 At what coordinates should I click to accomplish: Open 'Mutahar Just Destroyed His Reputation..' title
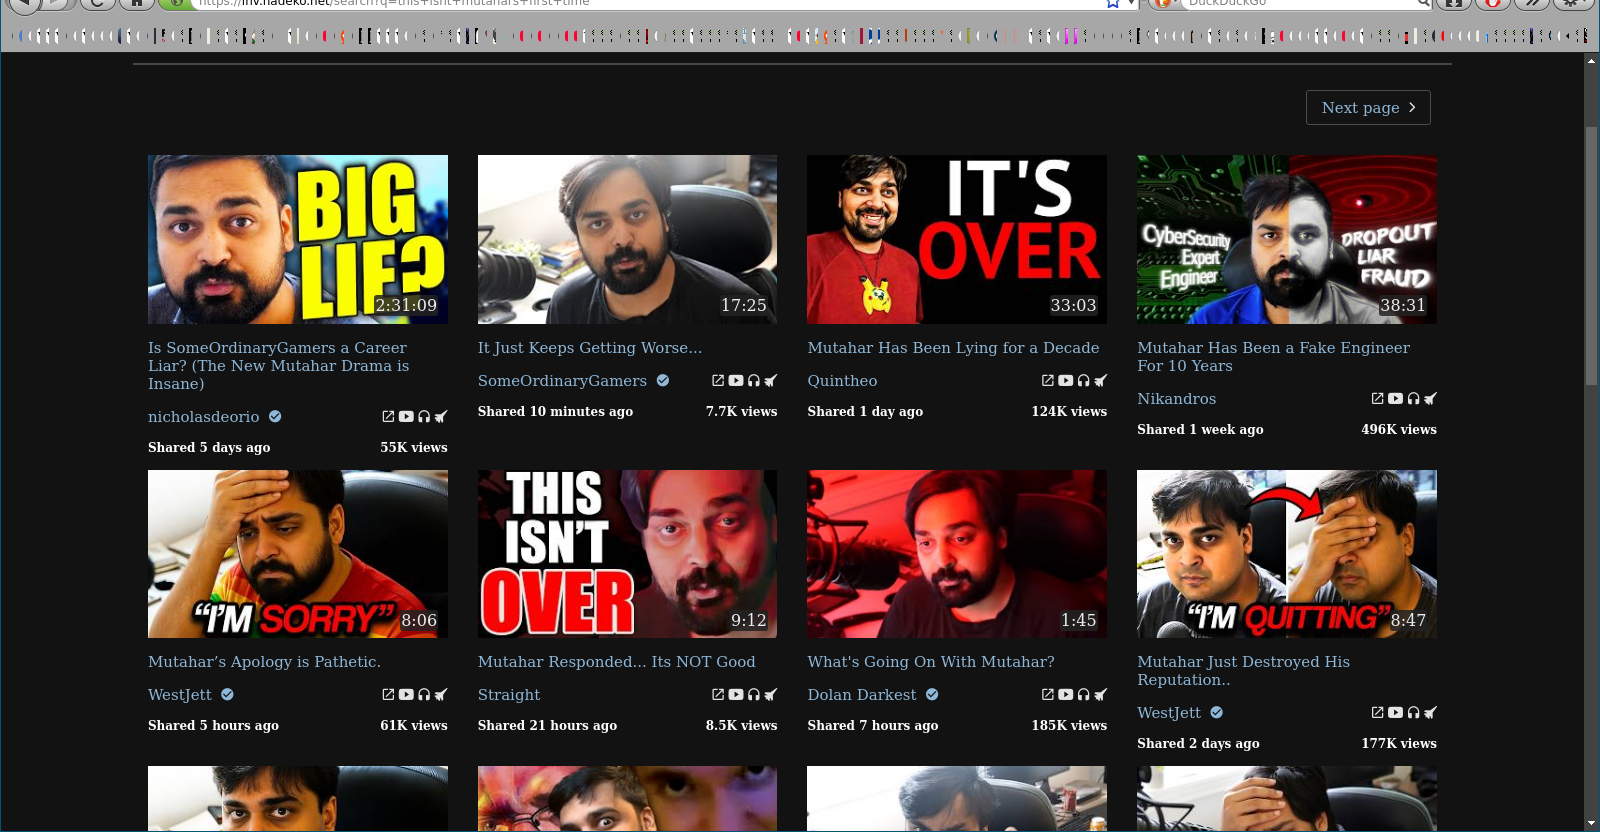(1243, 671)
